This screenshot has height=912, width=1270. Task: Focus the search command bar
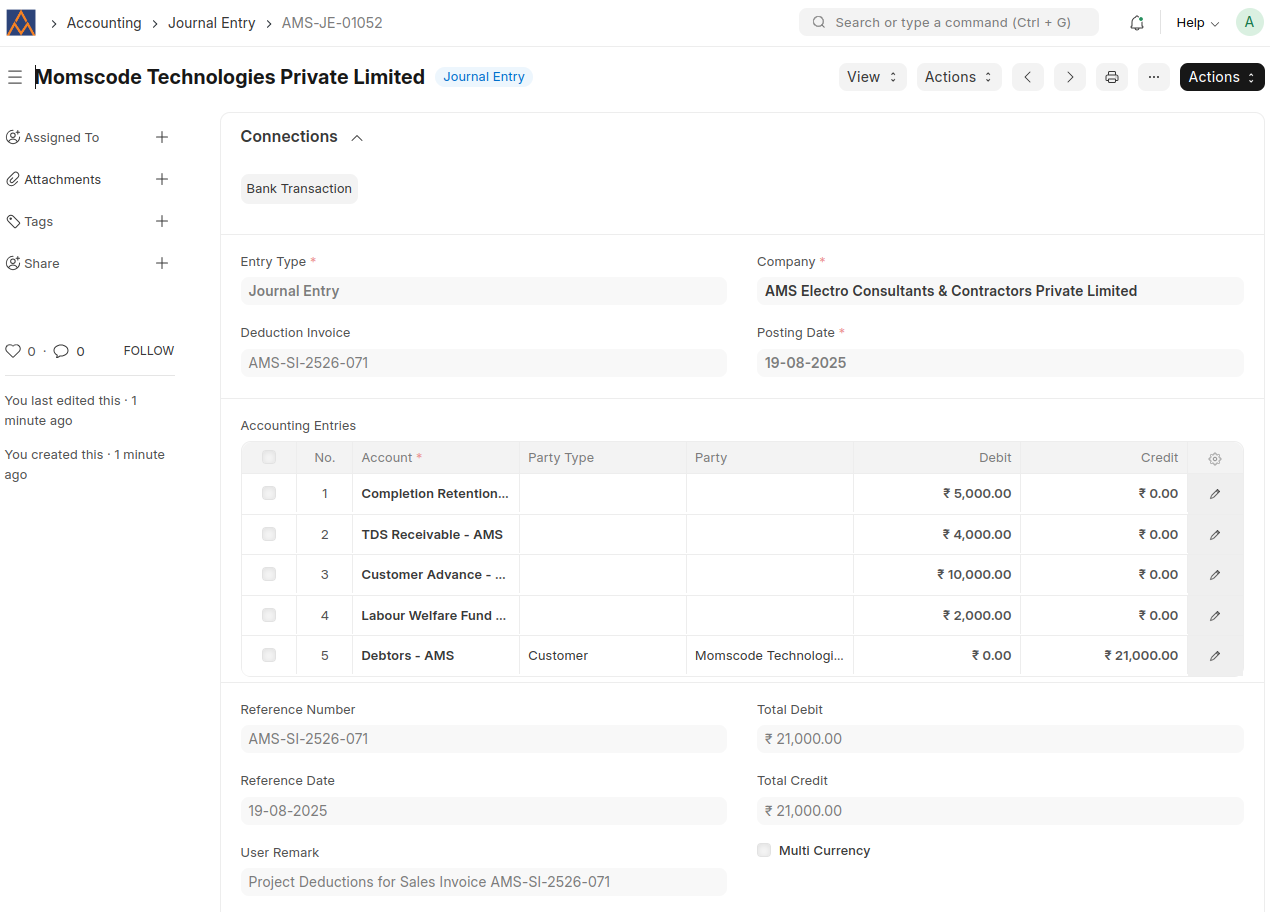[x=948, y=23]
